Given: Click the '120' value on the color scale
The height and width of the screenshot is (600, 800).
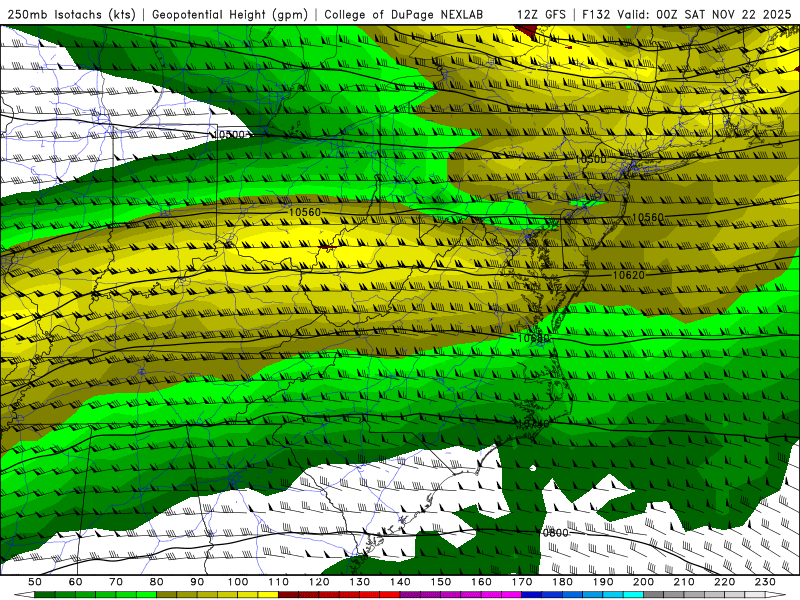Looking at the screenshot, I should pyautogui.click(x=319, y=582).
